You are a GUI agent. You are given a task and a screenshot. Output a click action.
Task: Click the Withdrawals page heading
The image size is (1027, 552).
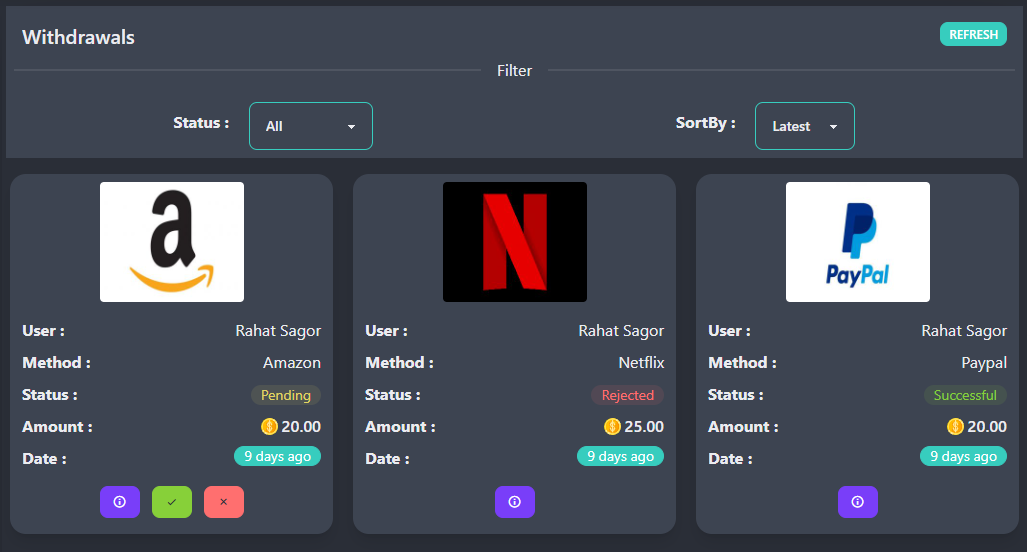(x=79, y=38)
